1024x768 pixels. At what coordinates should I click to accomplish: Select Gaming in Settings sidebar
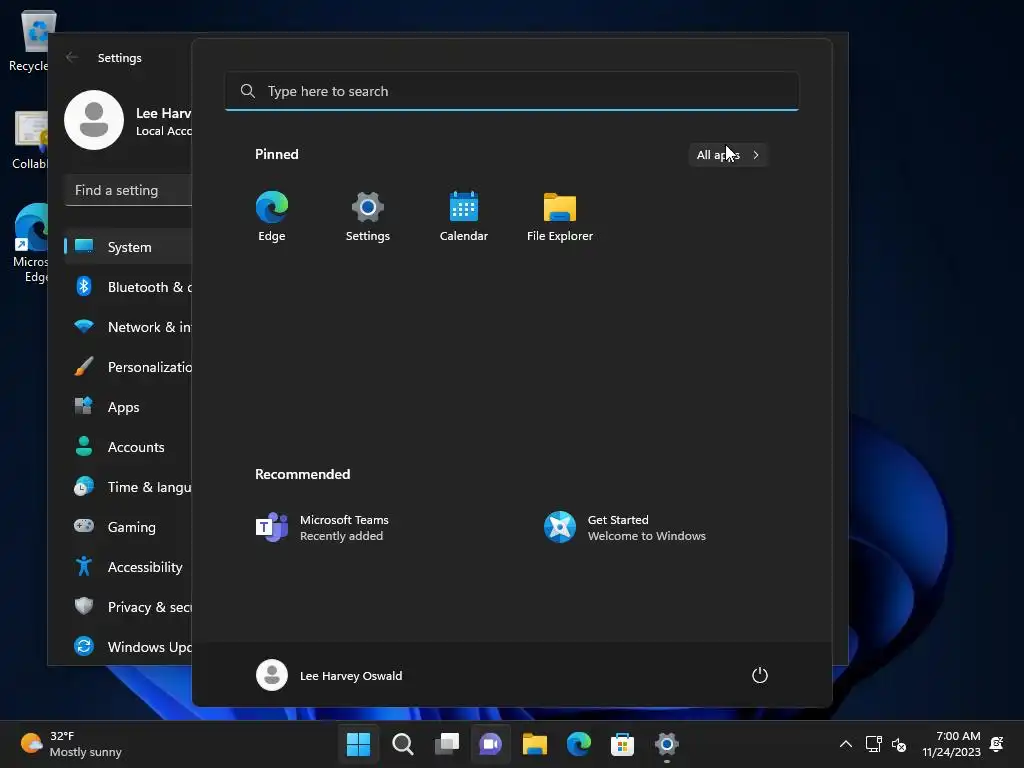(x=129, y=527)
